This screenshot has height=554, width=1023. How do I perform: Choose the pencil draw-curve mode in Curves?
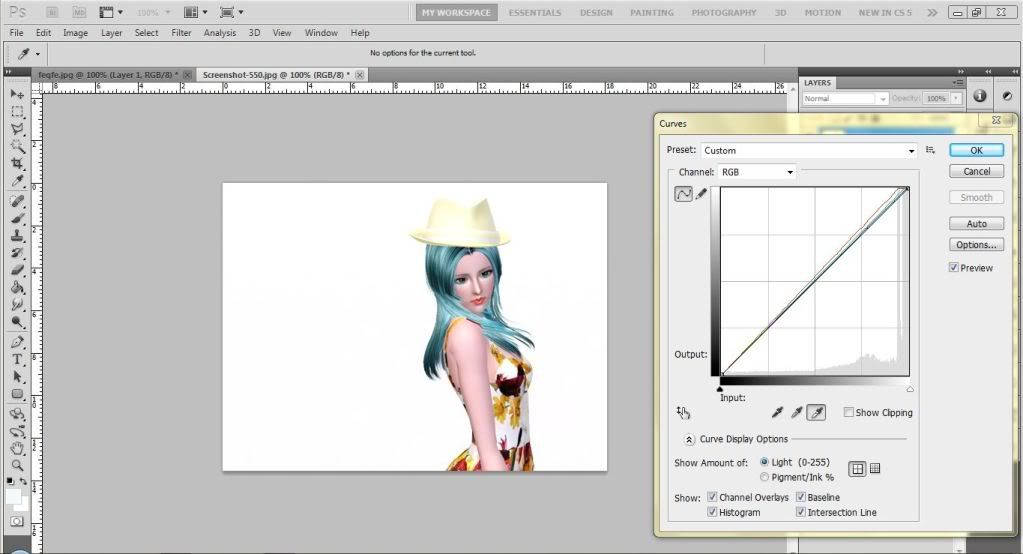701,194
